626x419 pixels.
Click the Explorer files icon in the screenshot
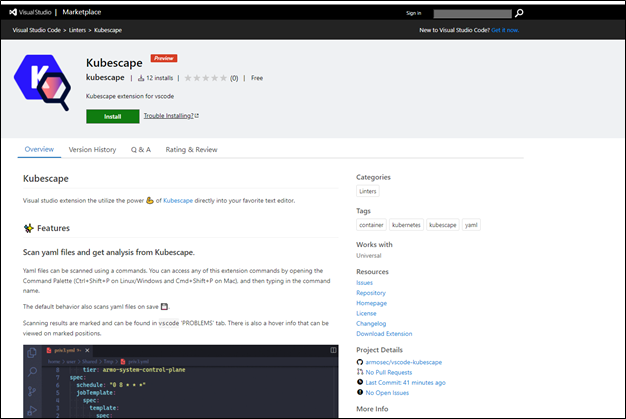coord(32,353)
